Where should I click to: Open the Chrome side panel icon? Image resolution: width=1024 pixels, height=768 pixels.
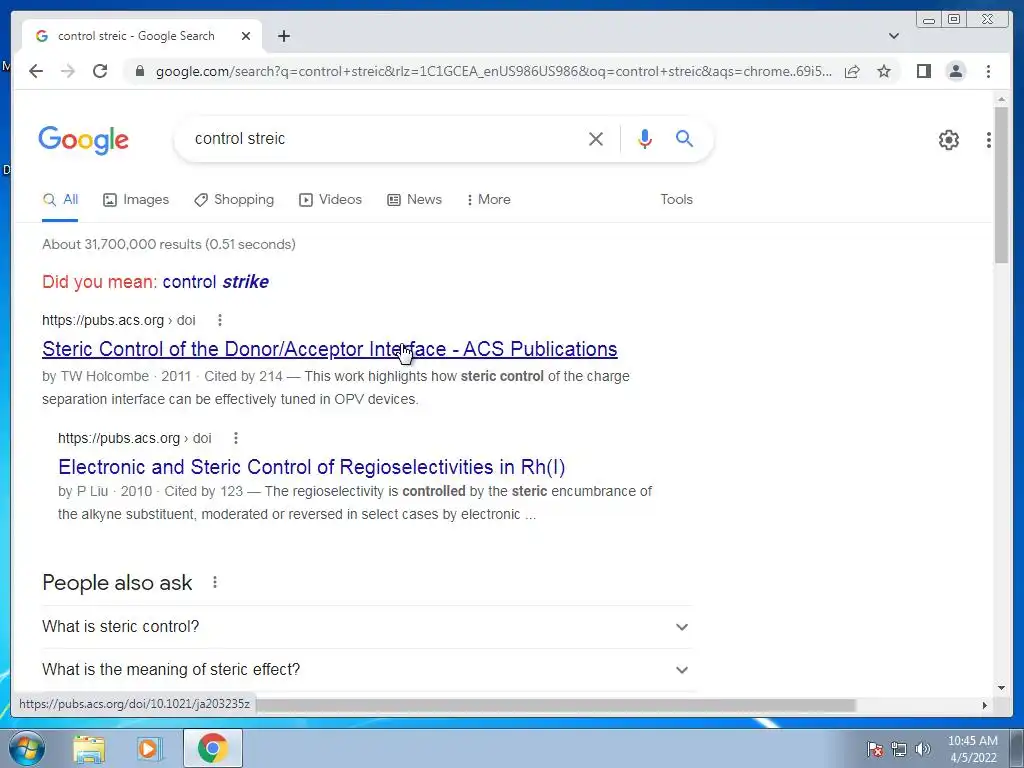click(923, 71)
